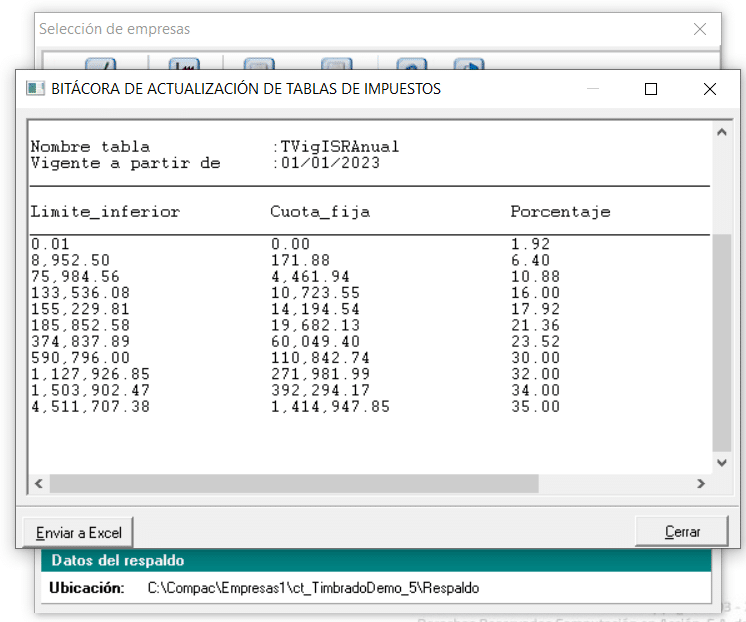Click the Cuota_fija value 14,194.54
Image resolution: width=746 pixels, height=622 pixels.
[x=315, y=309]
